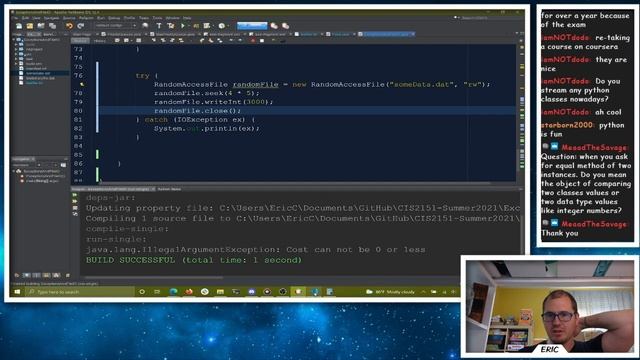
Task: Click the blue memory usage bar
Action: 252,26
